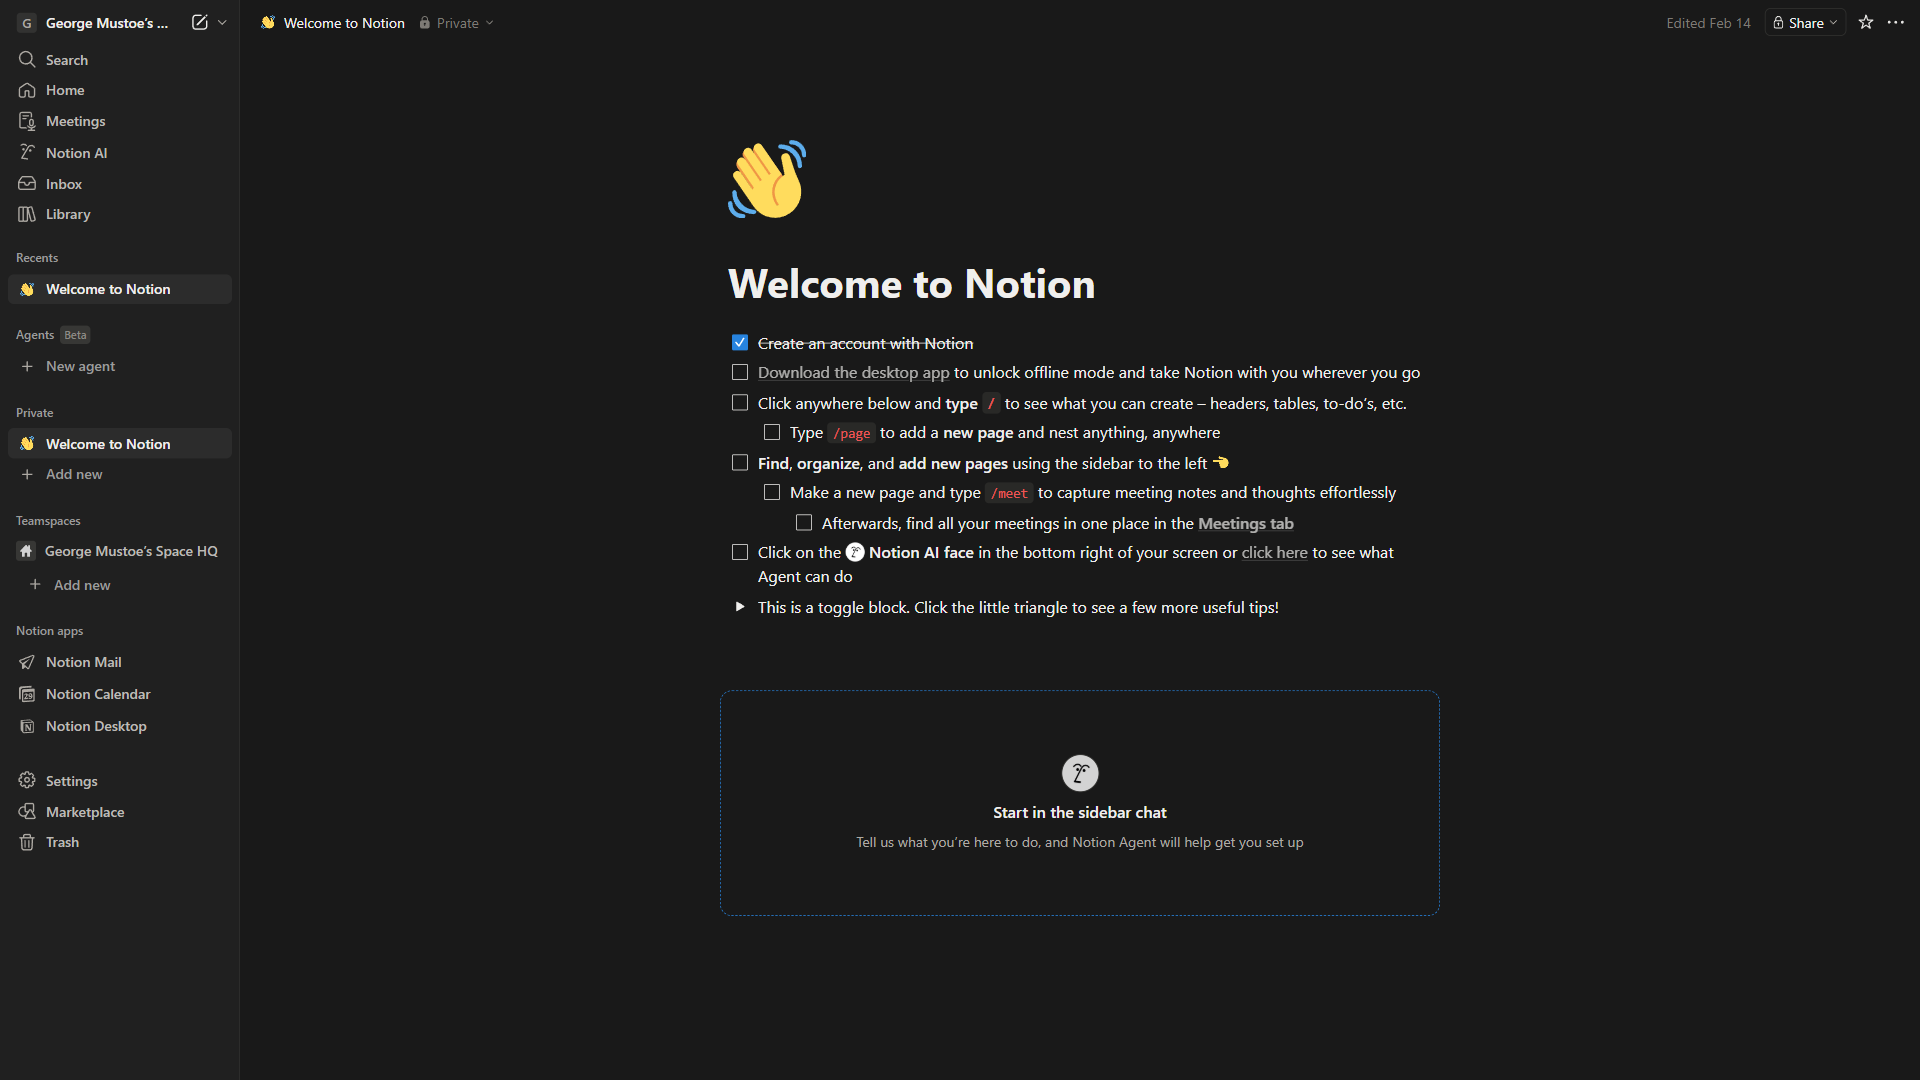The image size is (1920, 1080).
Task: Open Trash
Action: point(120,842)
